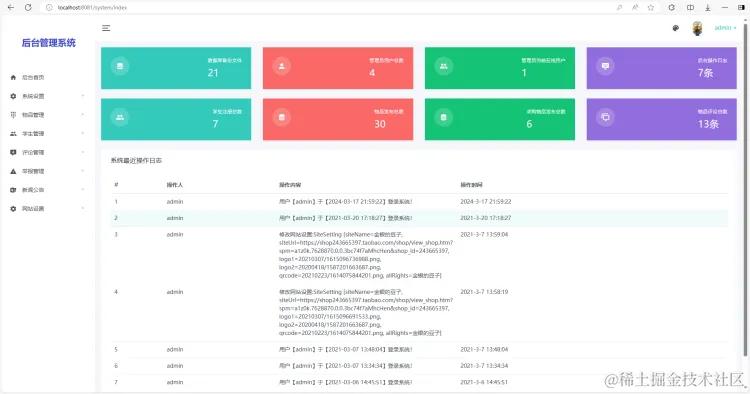This screenshot has width=750, height=394.
Task: Go to 后台首页 in the sidebar
Action: click(33, 77)
